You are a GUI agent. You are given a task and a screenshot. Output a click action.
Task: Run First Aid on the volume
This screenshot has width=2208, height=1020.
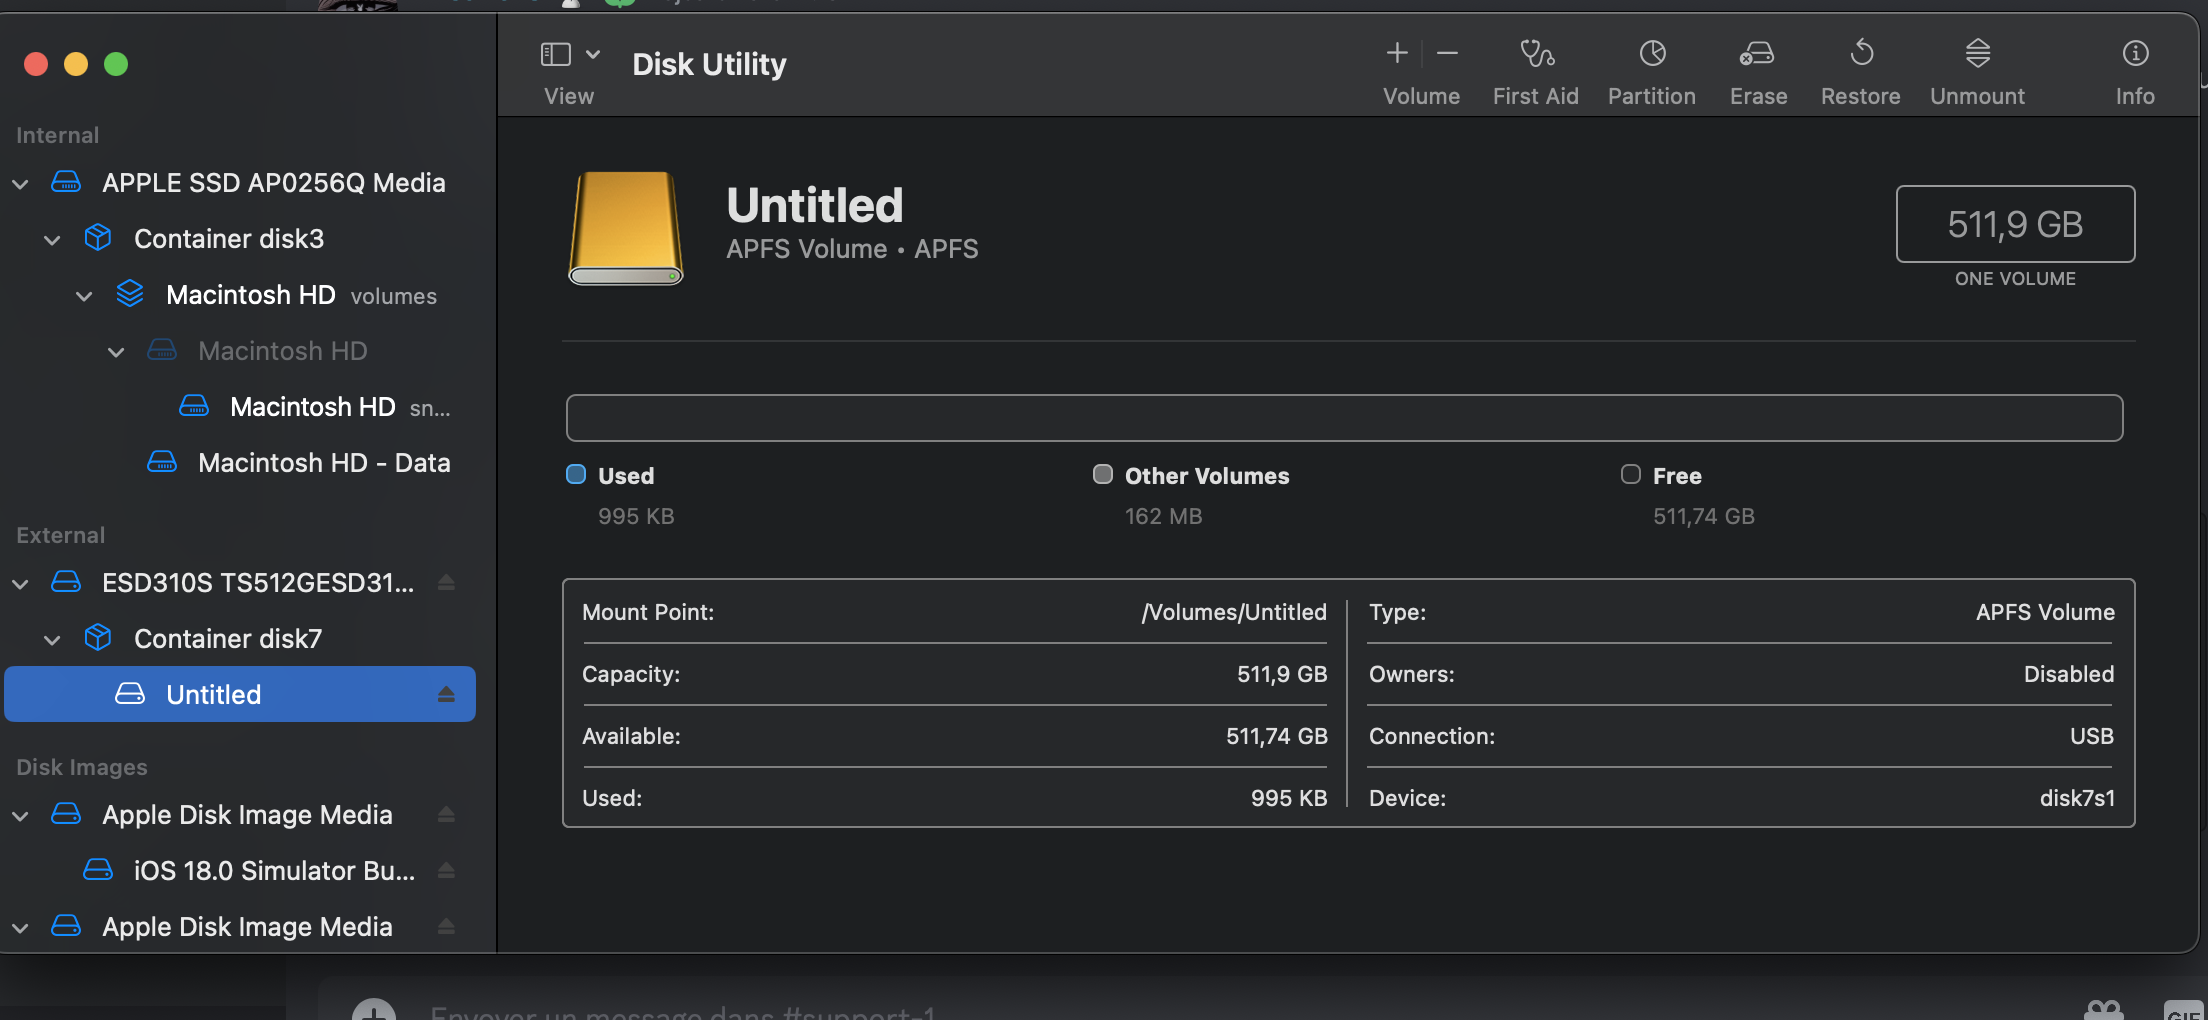1536,53
